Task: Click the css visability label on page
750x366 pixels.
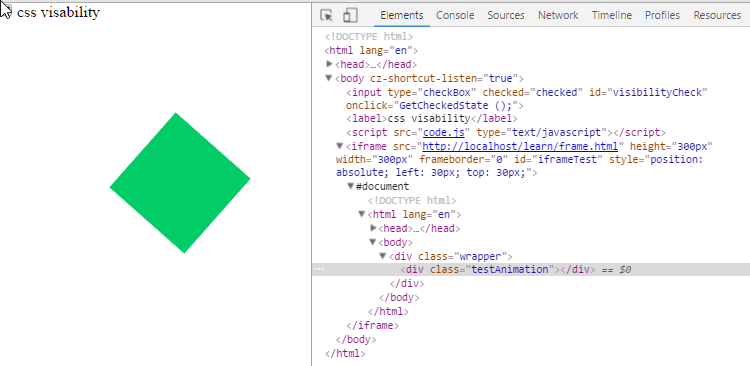Action: (58, 12)
